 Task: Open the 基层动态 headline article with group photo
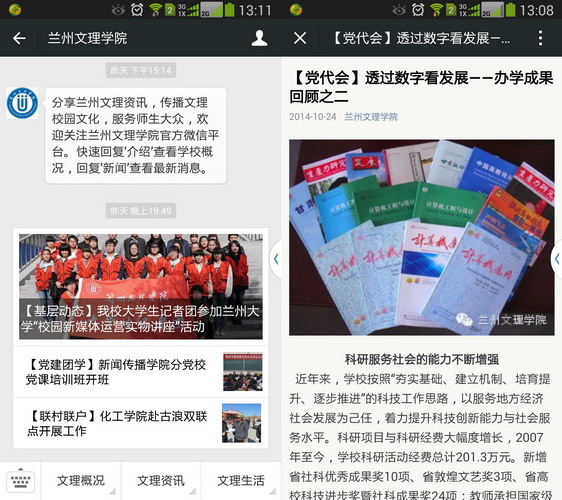(x=141, y=286)
